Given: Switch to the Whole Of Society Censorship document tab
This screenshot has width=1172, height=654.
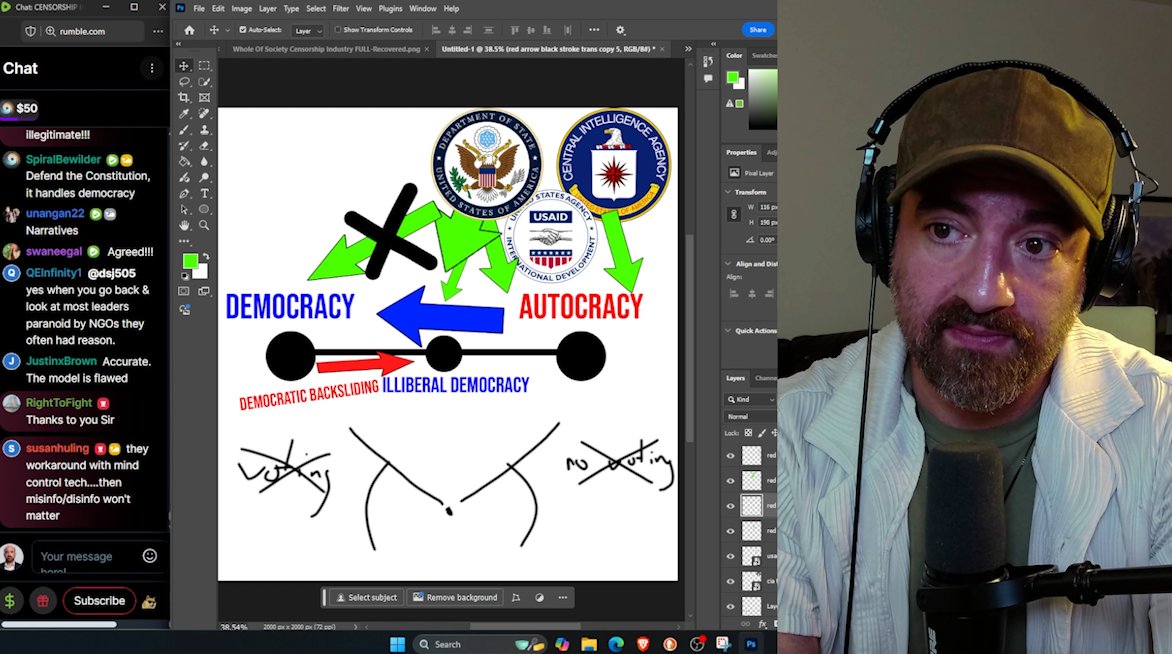Looking at the screenshot, I should (326, 49).
